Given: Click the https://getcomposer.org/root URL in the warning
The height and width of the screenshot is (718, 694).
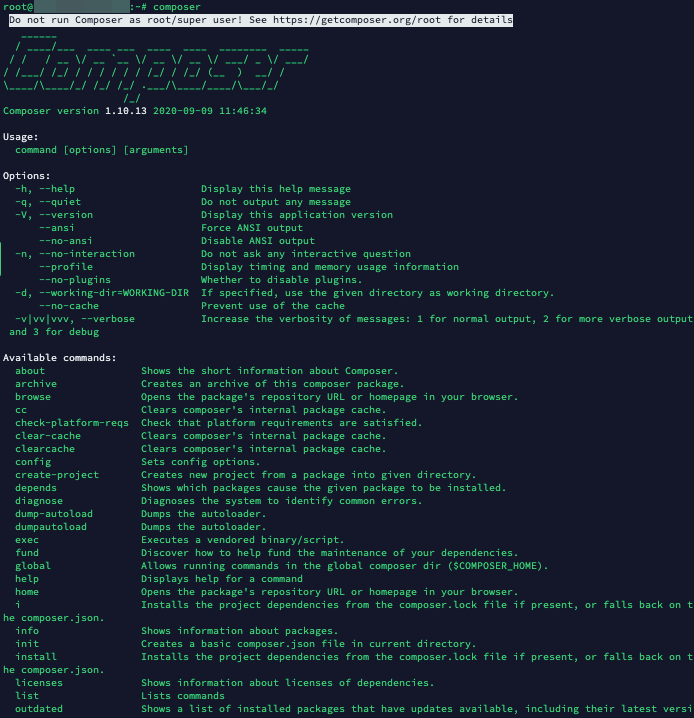Looking at the screenshot, I should [x=357, y=20].
